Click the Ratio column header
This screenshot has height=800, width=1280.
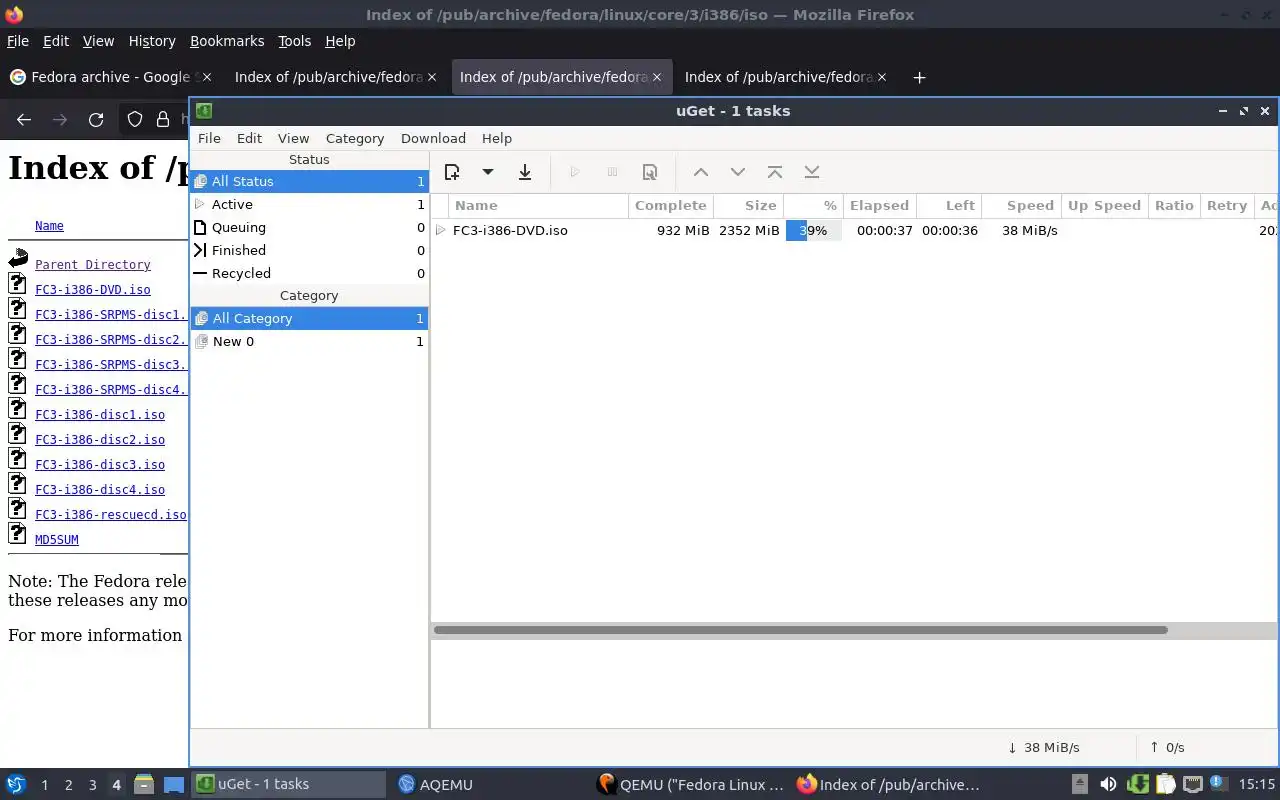click(x=1174, y=205)
